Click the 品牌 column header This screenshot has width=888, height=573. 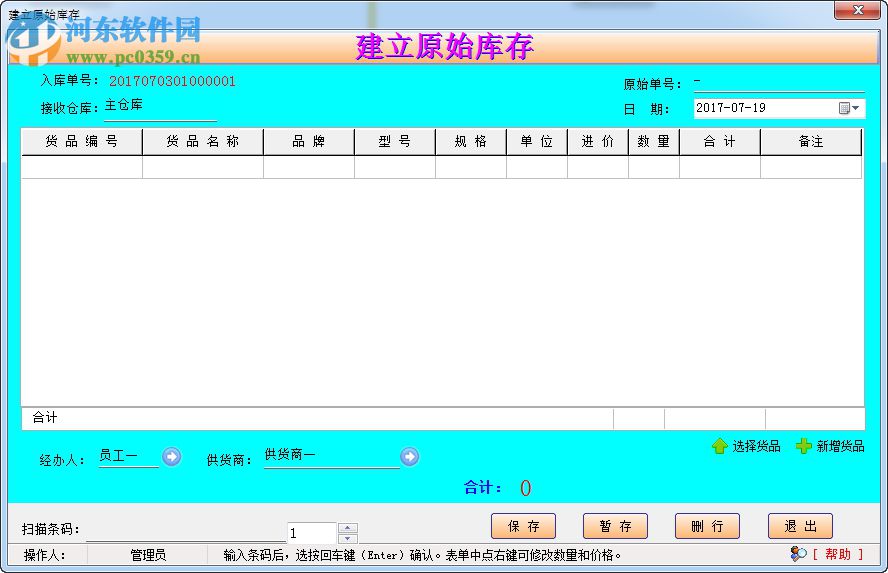[309, 142]
